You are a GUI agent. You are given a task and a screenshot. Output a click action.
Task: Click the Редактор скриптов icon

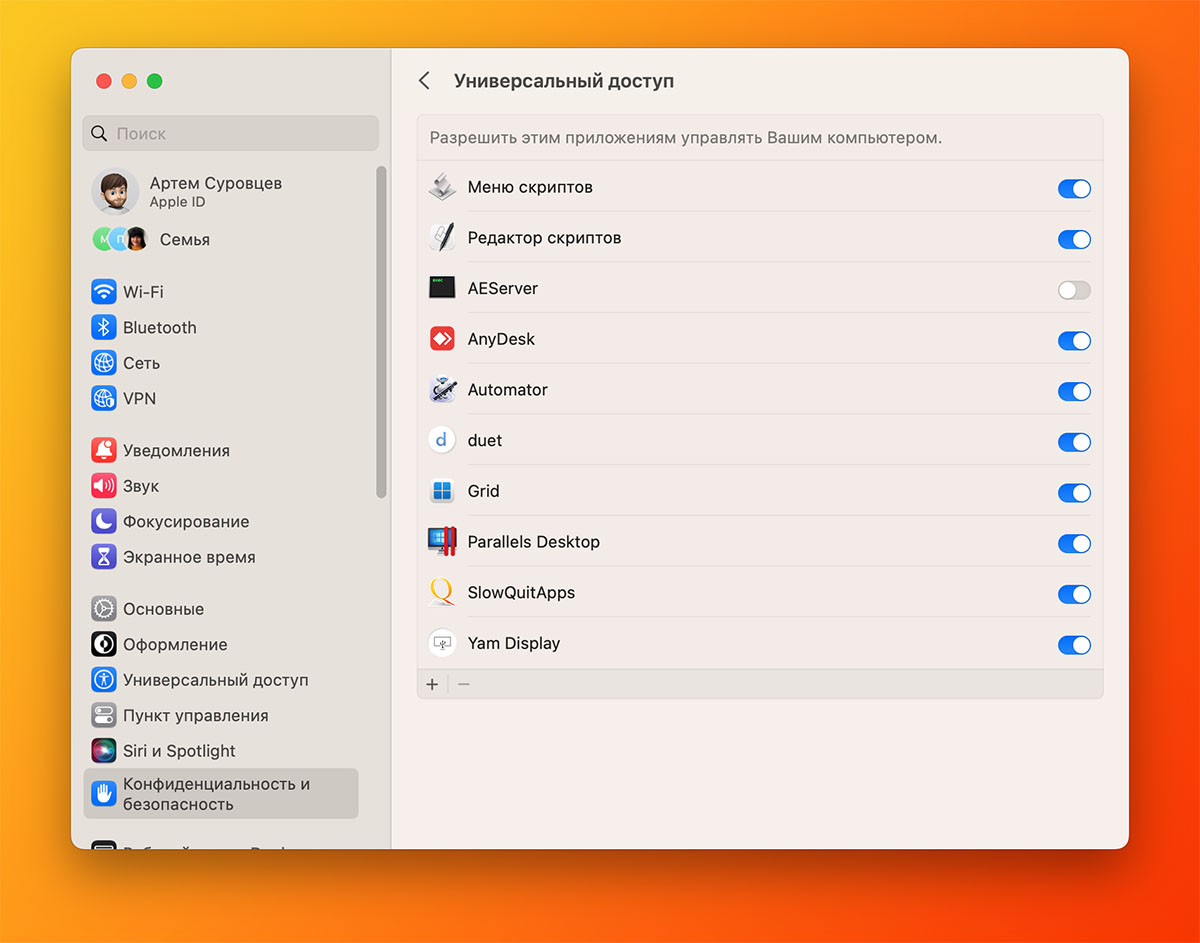click(442, 238)
